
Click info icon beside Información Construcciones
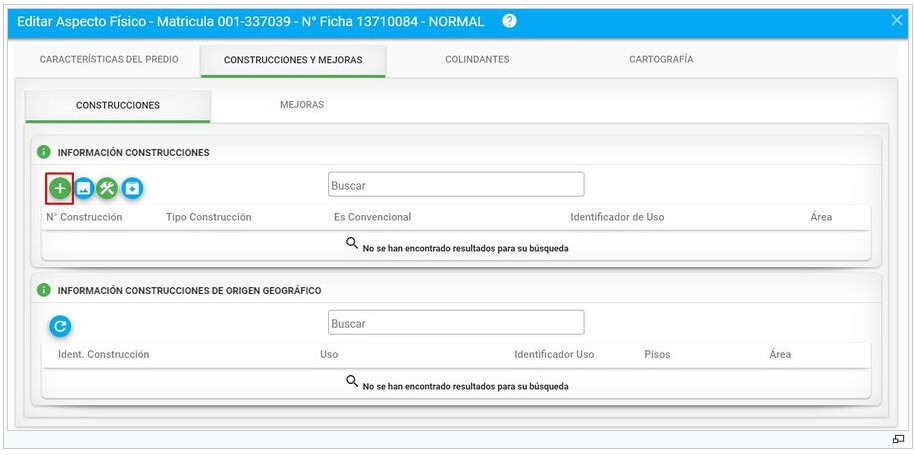pos(43,152)
